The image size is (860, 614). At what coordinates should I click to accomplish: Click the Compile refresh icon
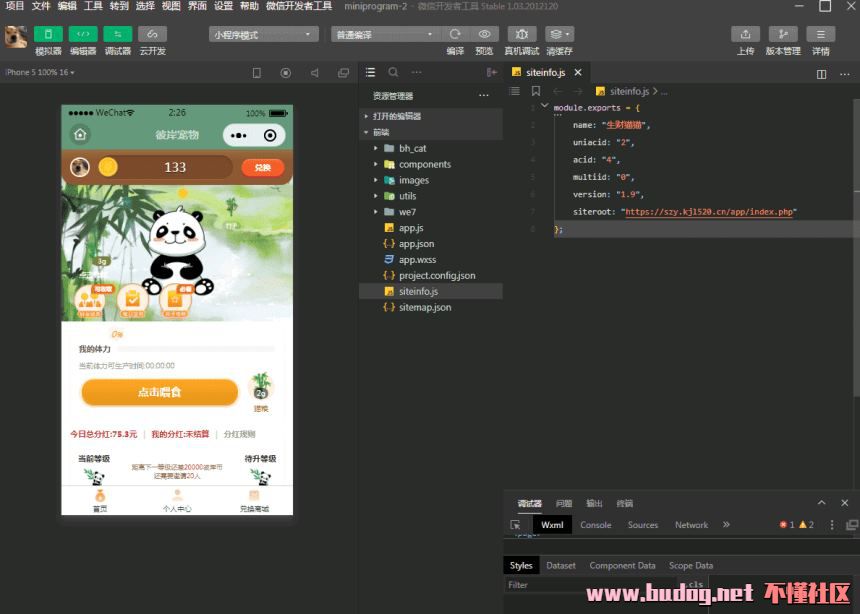455,34
